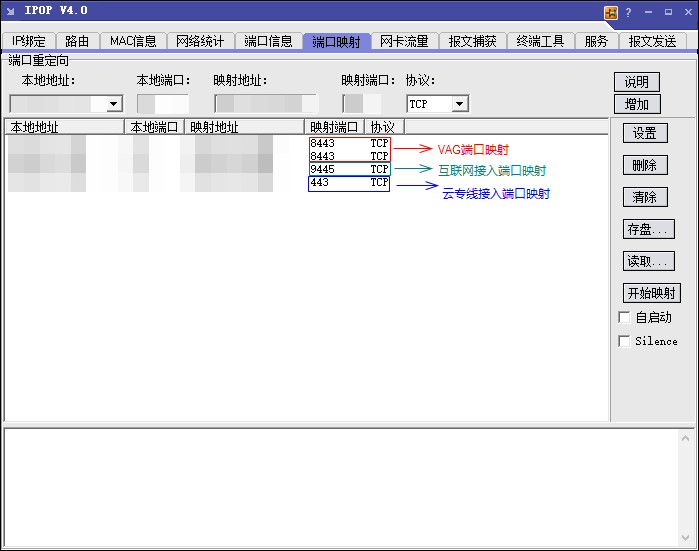Switch to the 网卡流量 tab

click(x=404, y=41)
